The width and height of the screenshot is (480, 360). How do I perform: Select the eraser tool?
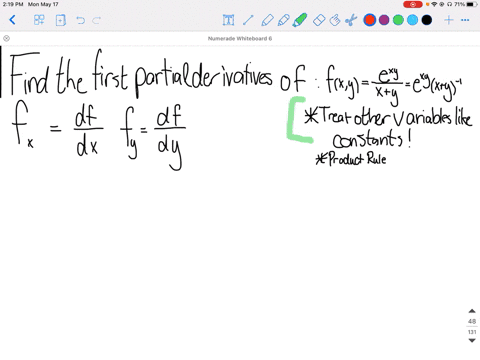tap(319, 20)
